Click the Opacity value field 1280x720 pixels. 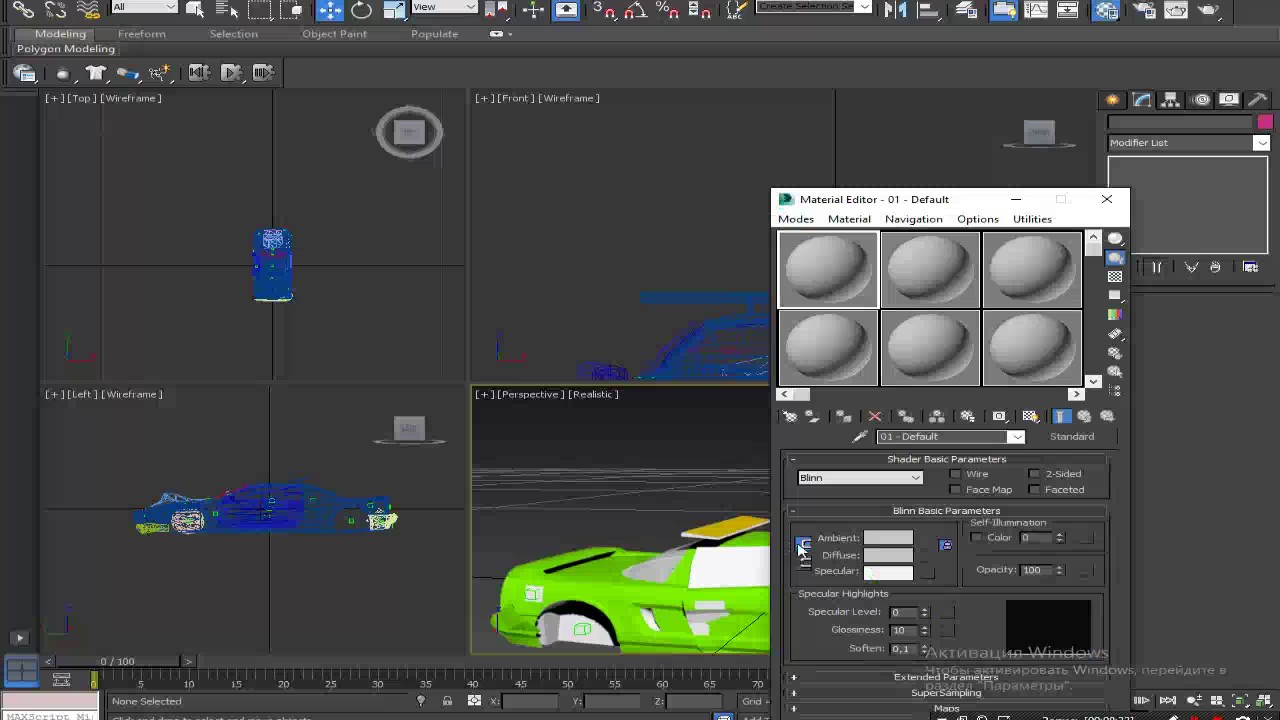pos(1034,570)
